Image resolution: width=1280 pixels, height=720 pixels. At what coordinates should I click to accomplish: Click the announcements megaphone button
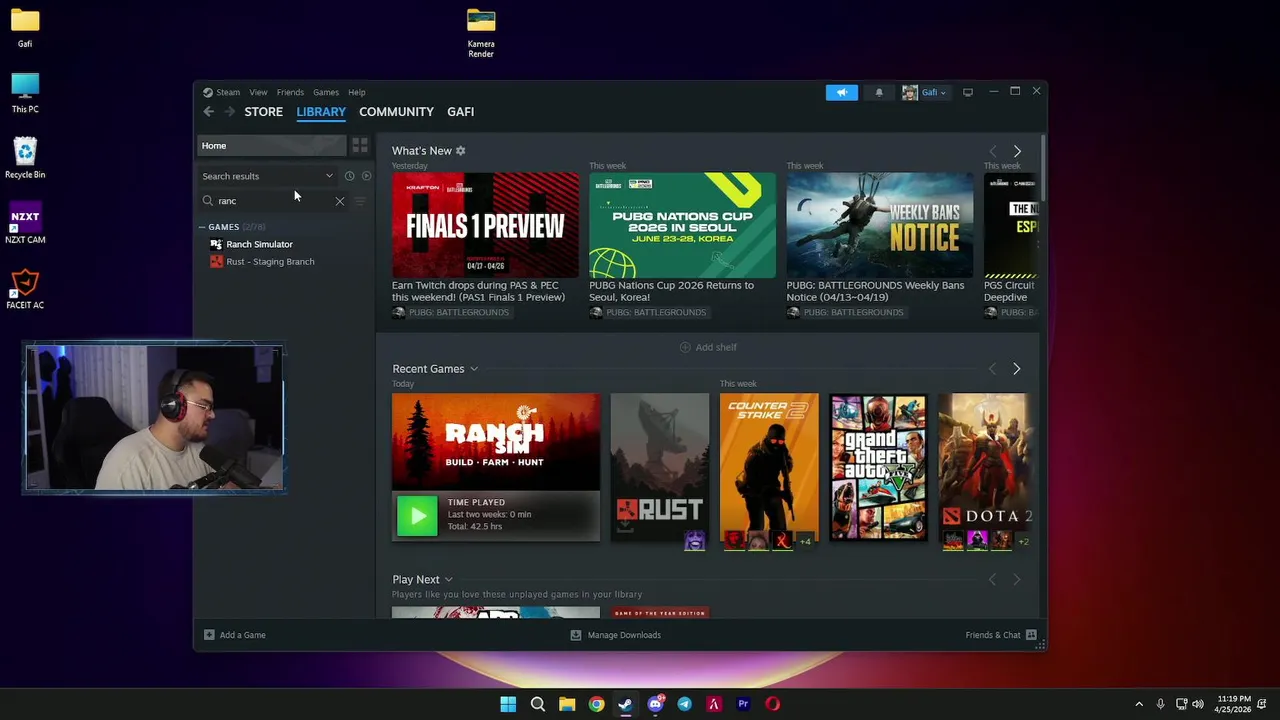(842, 92)
